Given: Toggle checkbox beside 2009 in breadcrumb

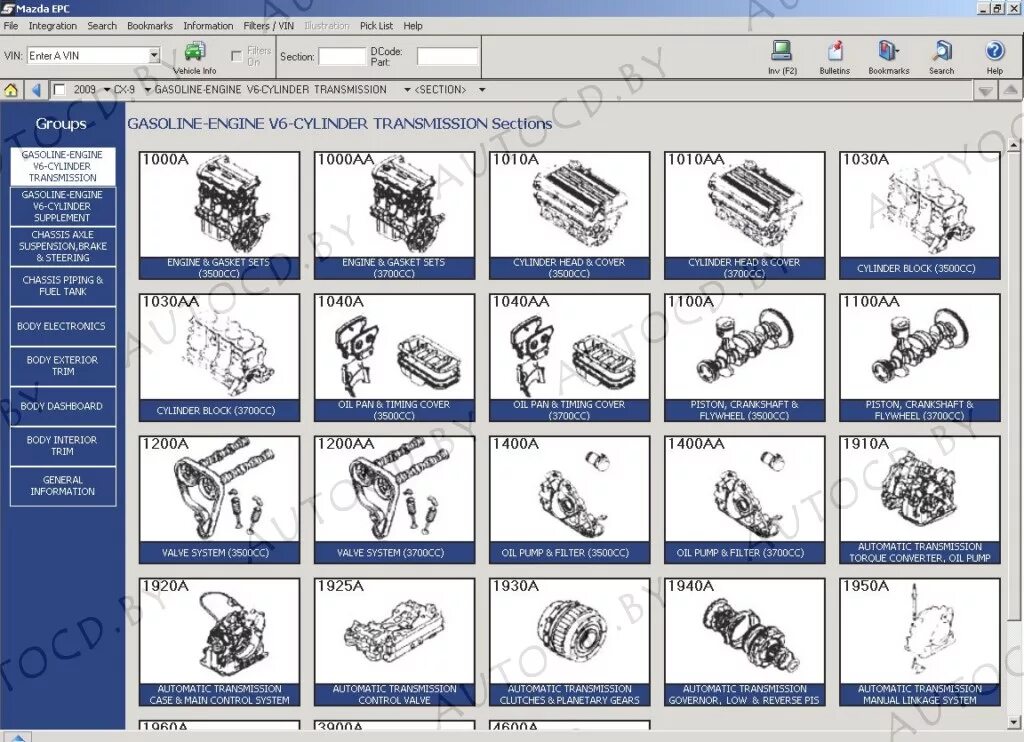Looking at the screenshot, I should pos(59,89).
